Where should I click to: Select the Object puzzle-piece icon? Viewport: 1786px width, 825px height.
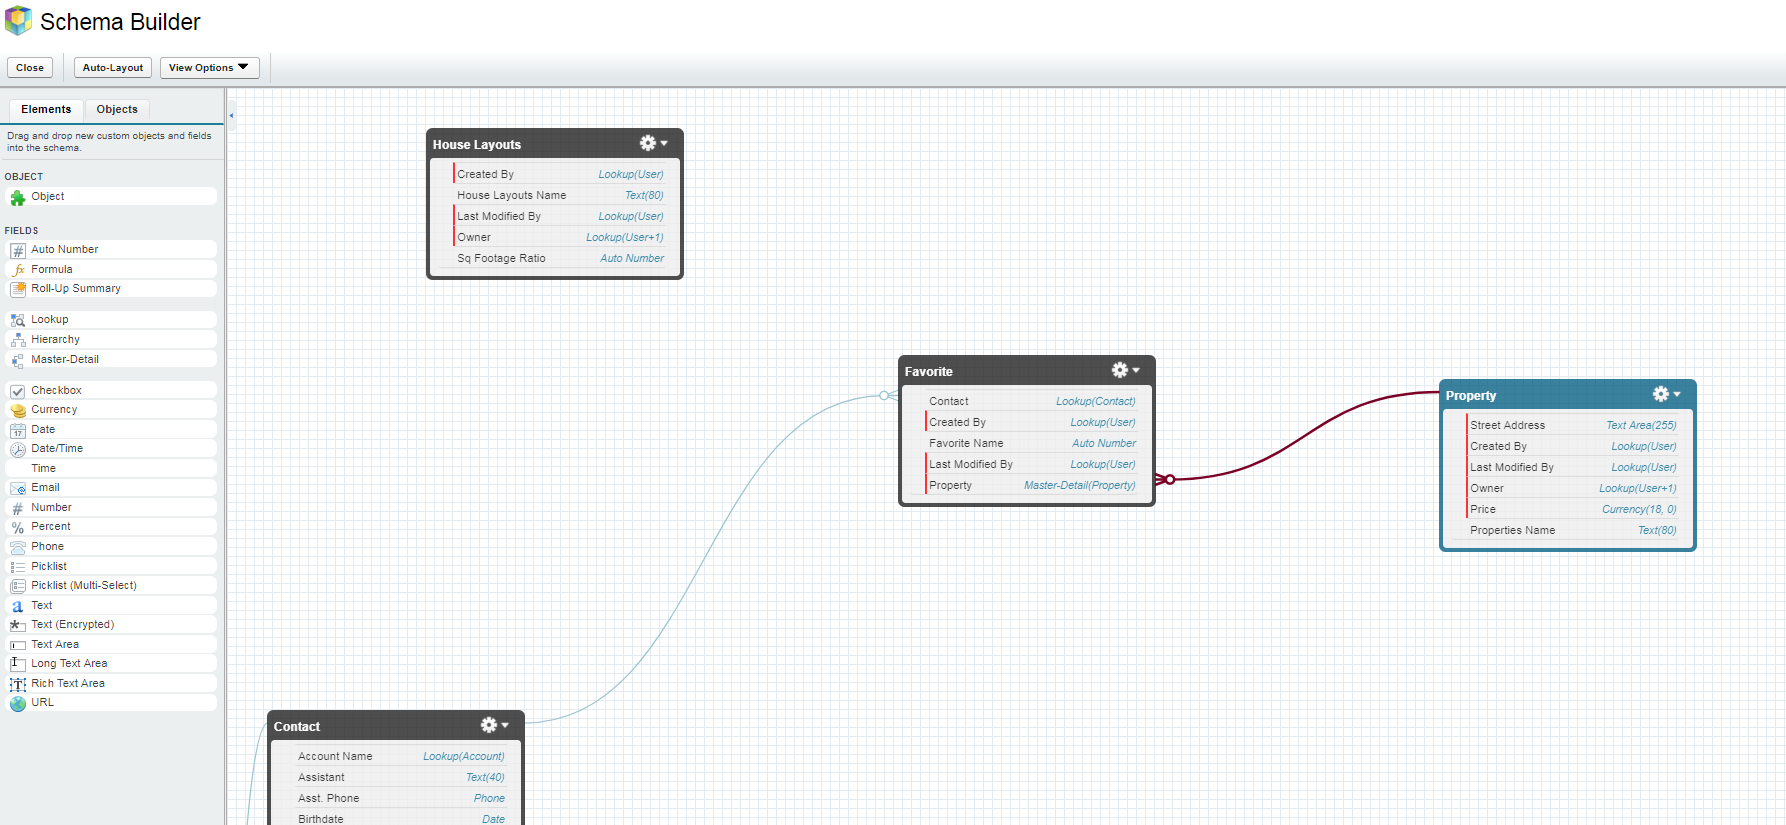point(17,198)
